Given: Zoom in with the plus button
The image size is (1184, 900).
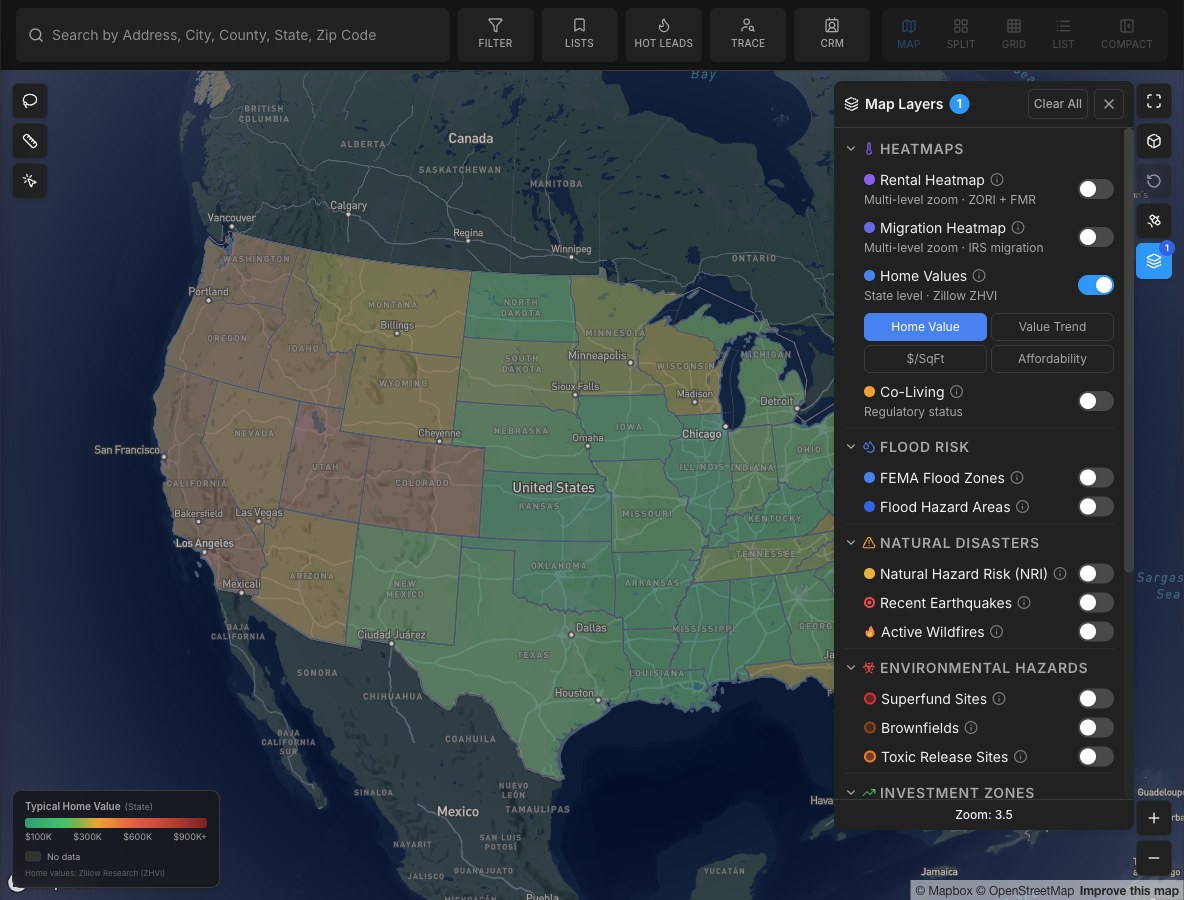Looking at the screenshot, I should coord(1154,818).
